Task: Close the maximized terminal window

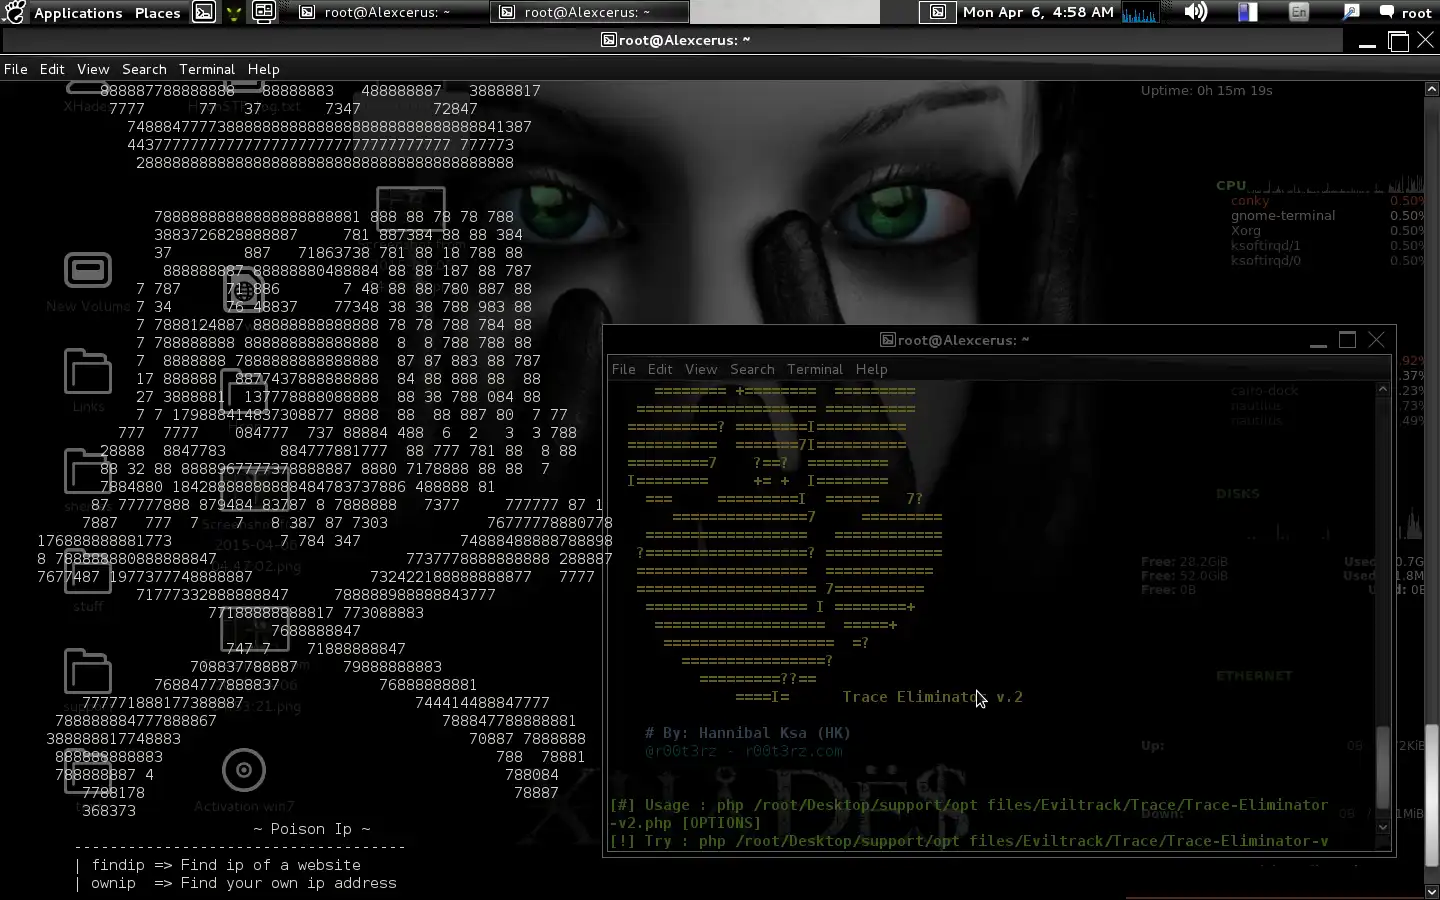Action: pos(1426,41)
